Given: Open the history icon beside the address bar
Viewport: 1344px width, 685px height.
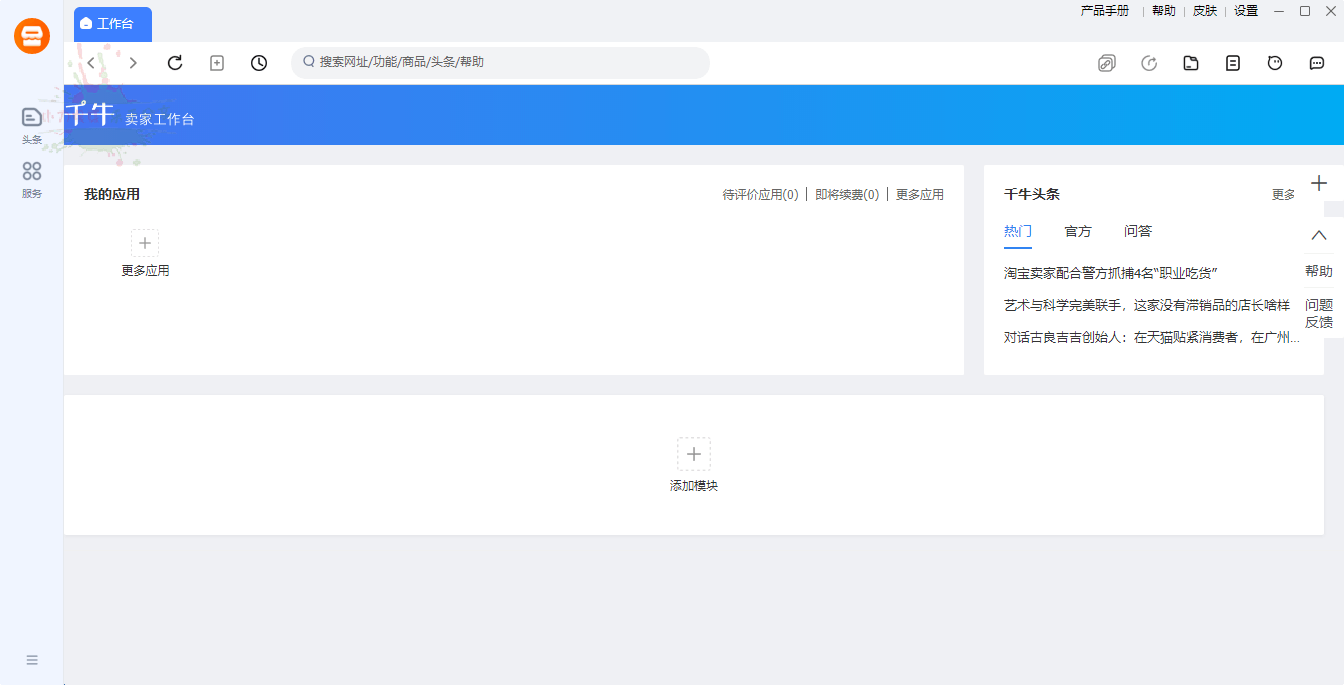Looking at the screenshot, I should [258, 62].
